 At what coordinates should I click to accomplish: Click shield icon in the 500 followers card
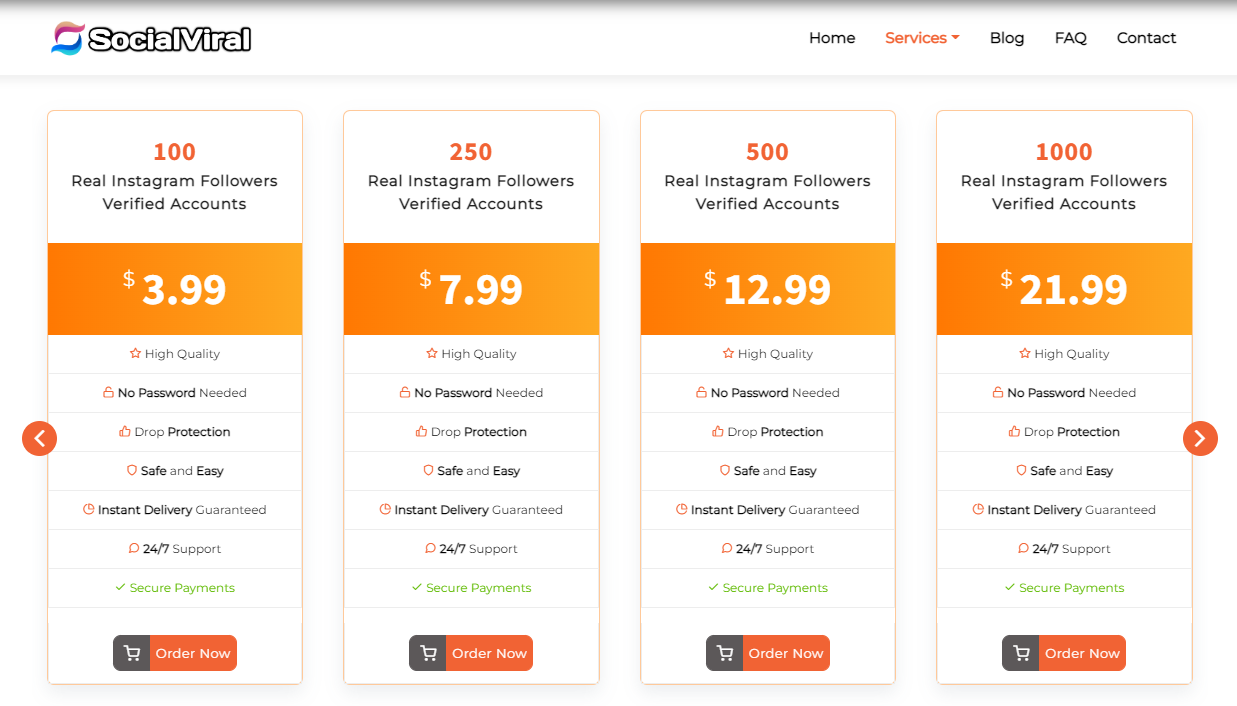[725, 470]
